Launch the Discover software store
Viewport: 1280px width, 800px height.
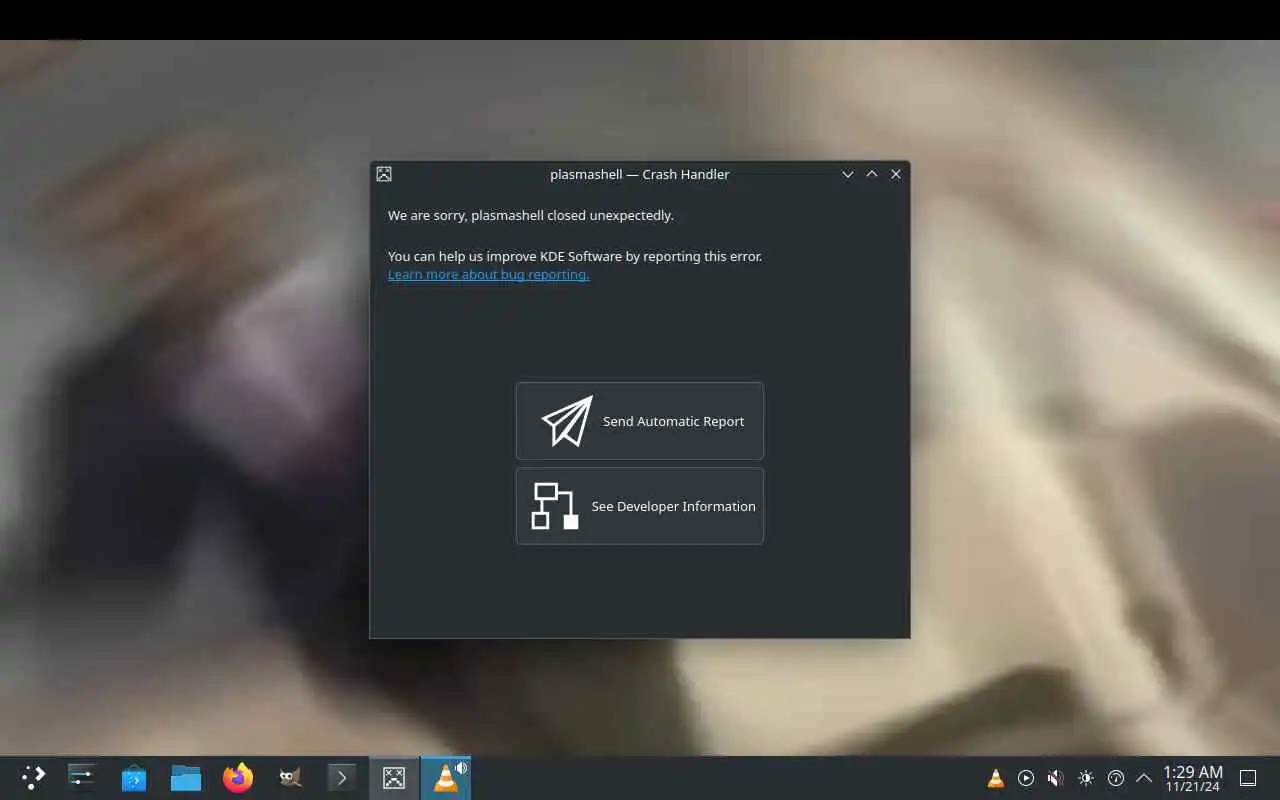[134, 778]
